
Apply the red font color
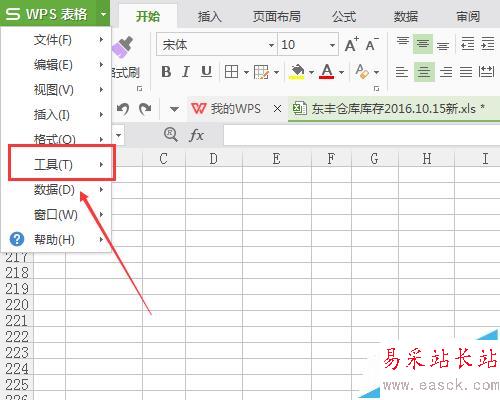pos(327,72)
